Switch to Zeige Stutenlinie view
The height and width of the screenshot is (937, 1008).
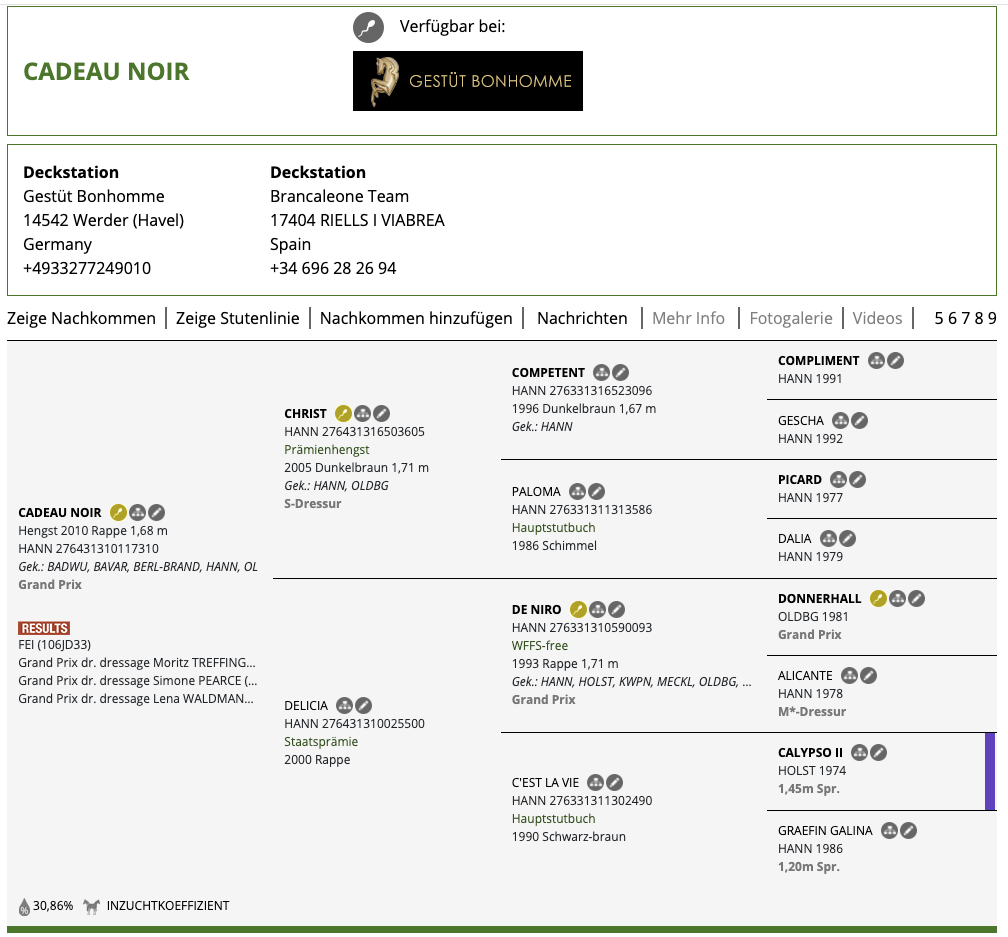pyautogui.click(x=237, y=318)
